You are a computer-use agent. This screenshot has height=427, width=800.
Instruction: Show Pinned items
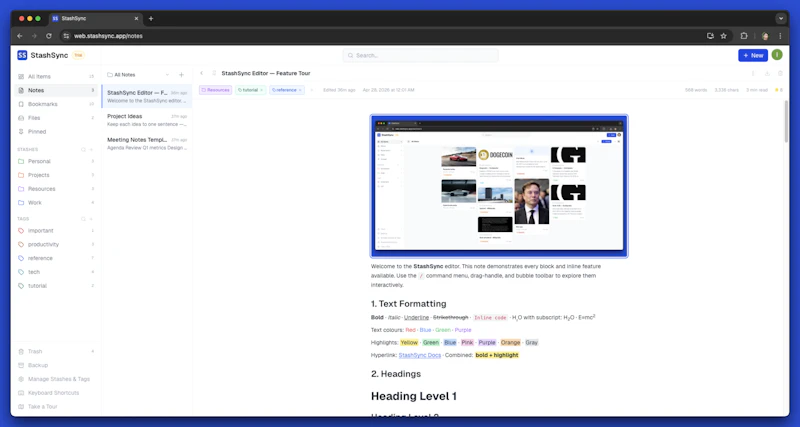click(x=56, y=132)
